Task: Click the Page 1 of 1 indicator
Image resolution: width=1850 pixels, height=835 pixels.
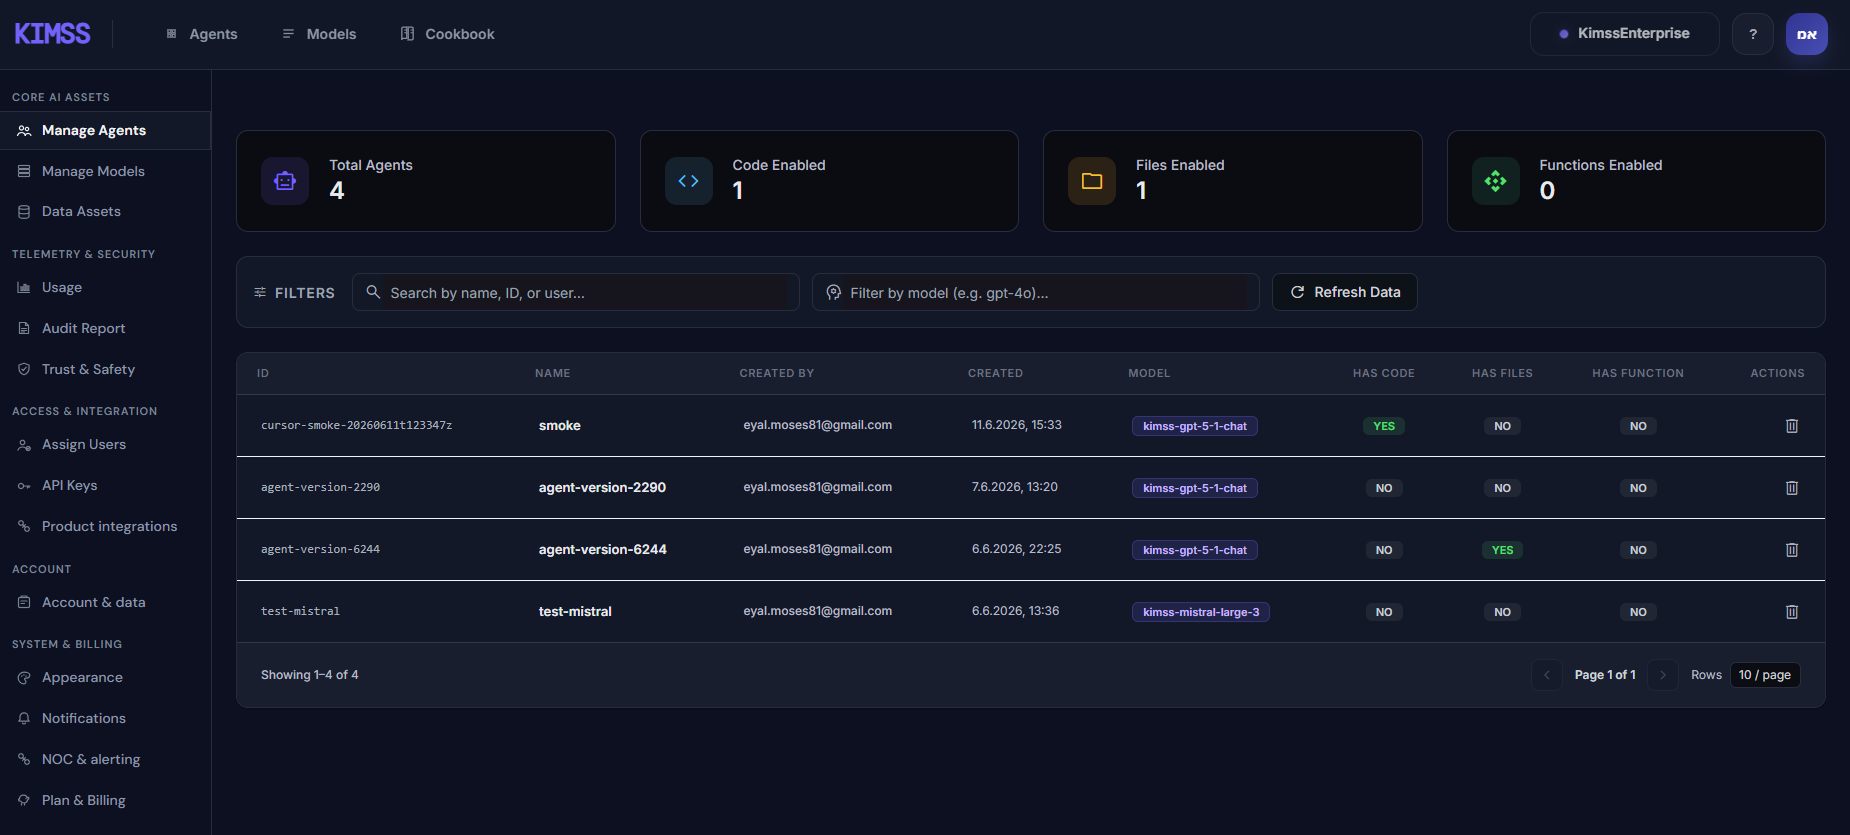Action: [x=1604, y=675]
